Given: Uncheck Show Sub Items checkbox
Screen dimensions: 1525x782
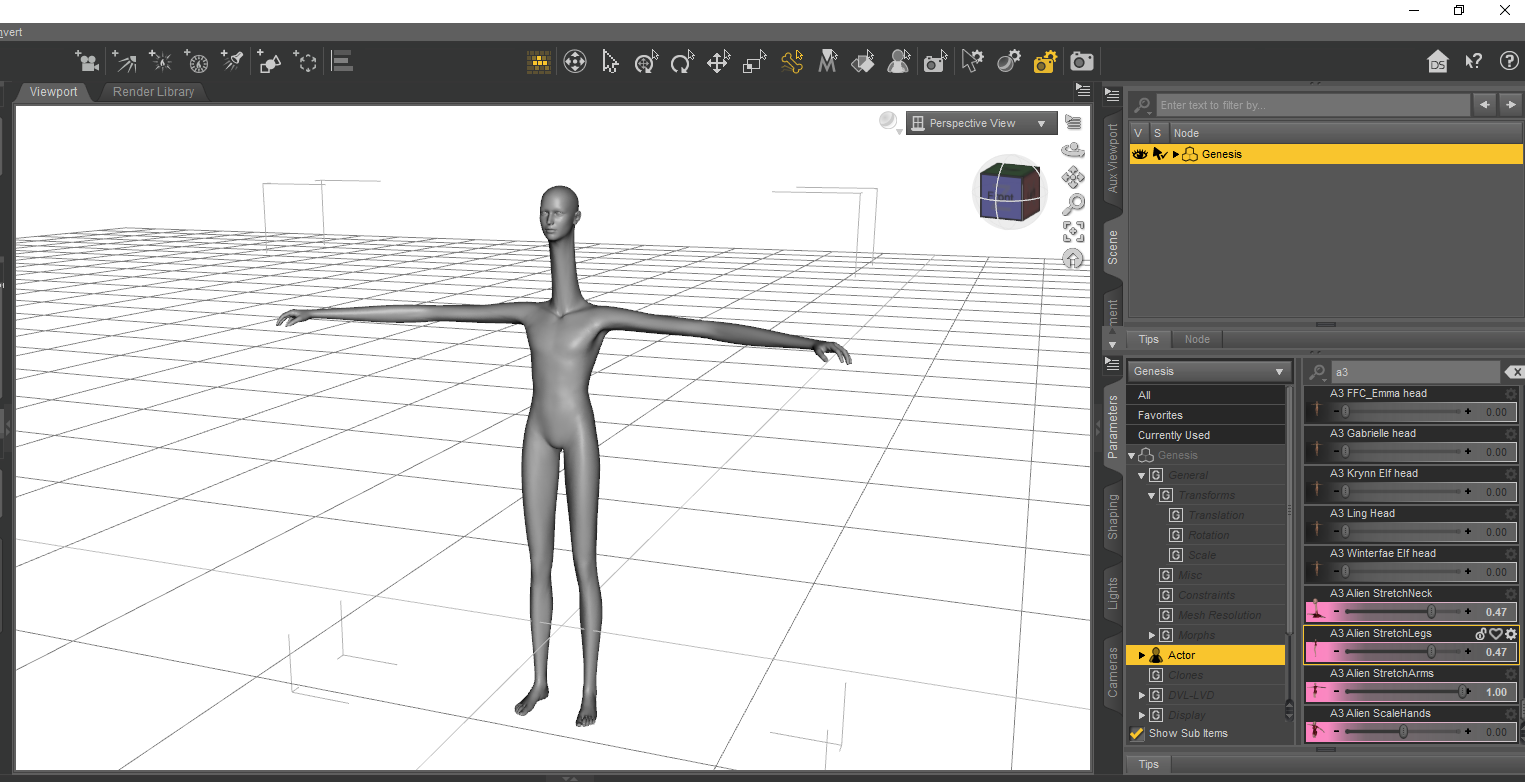Looking at the screenshot, I should click(x=1137, y=734).
